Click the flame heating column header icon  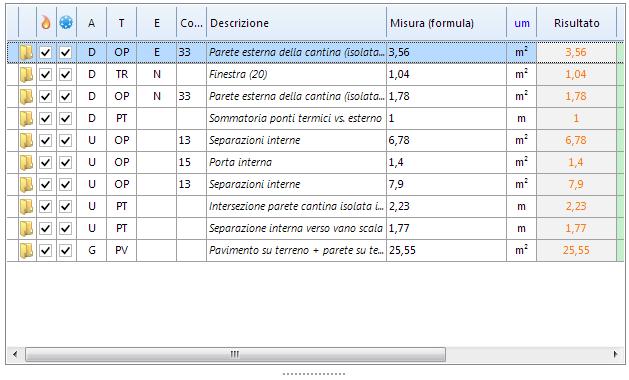click(x=46, y=22)
